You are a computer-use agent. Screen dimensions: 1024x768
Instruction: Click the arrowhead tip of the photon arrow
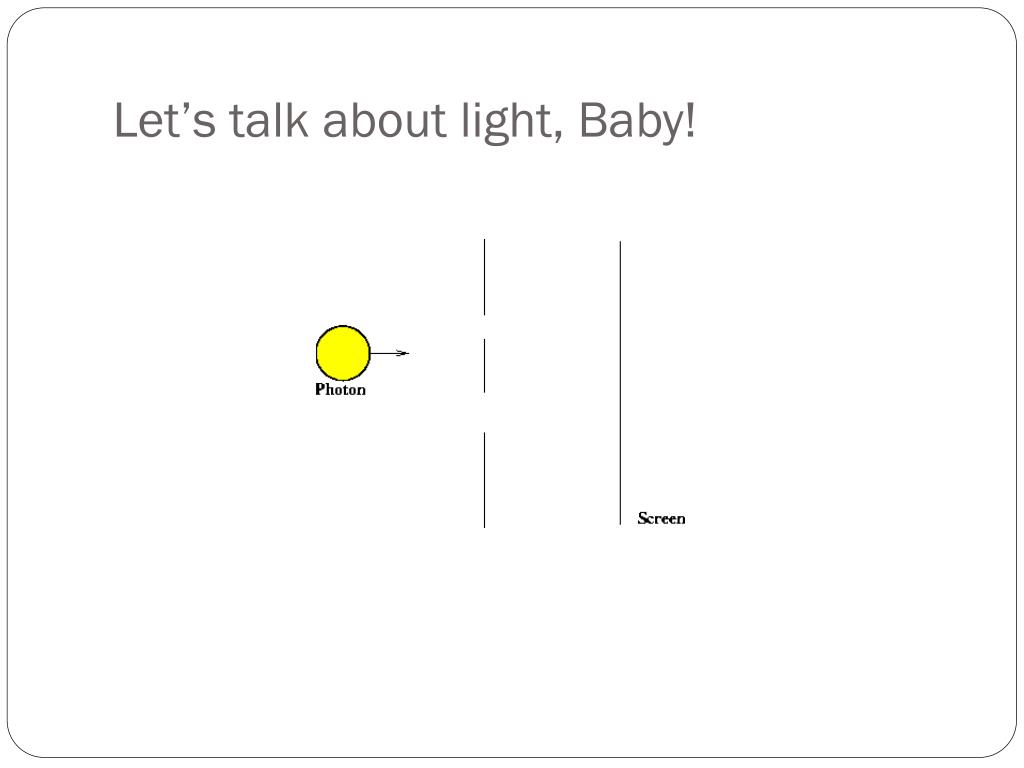point(406,353)
